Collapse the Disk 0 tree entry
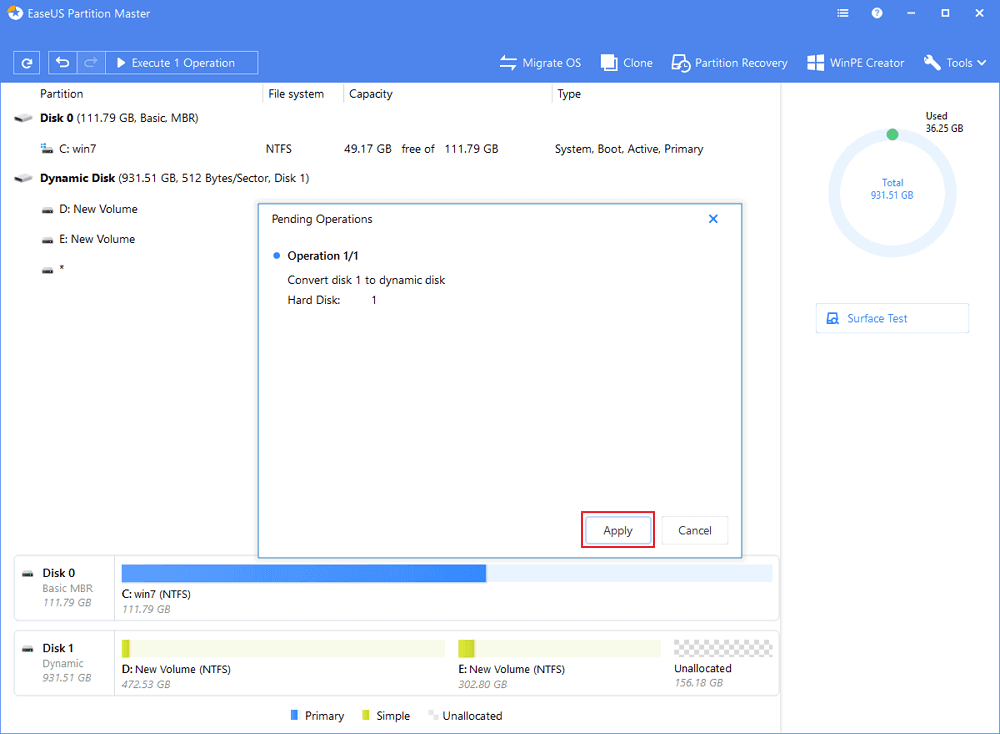This screenshot has width=1000, height=734. pos(22,117)
